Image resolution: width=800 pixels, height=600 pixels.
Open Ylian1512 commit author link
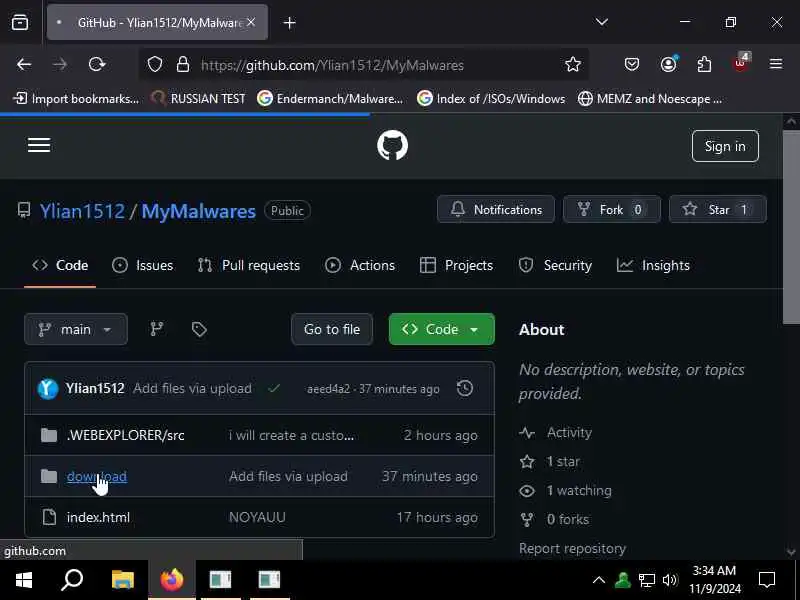coord(95,388)
